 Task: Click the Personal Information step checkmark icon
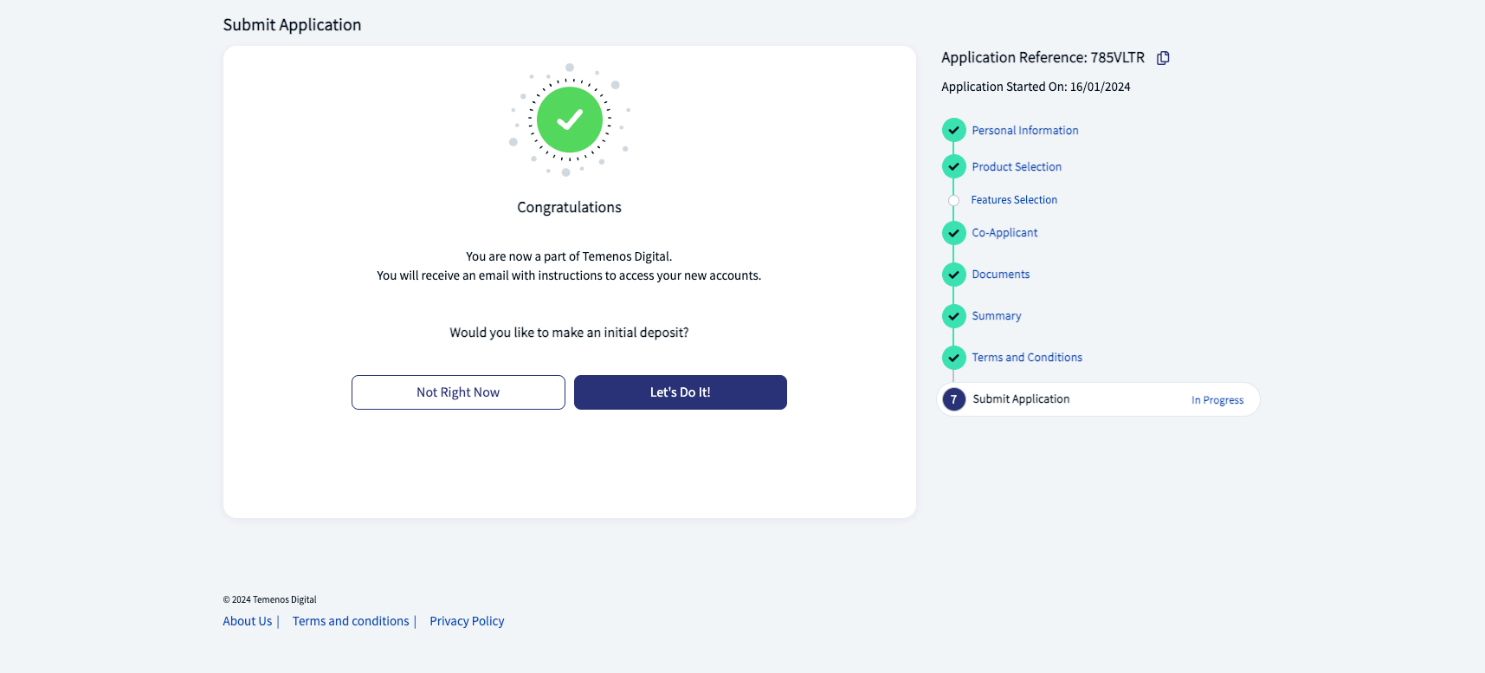point(953,131)
